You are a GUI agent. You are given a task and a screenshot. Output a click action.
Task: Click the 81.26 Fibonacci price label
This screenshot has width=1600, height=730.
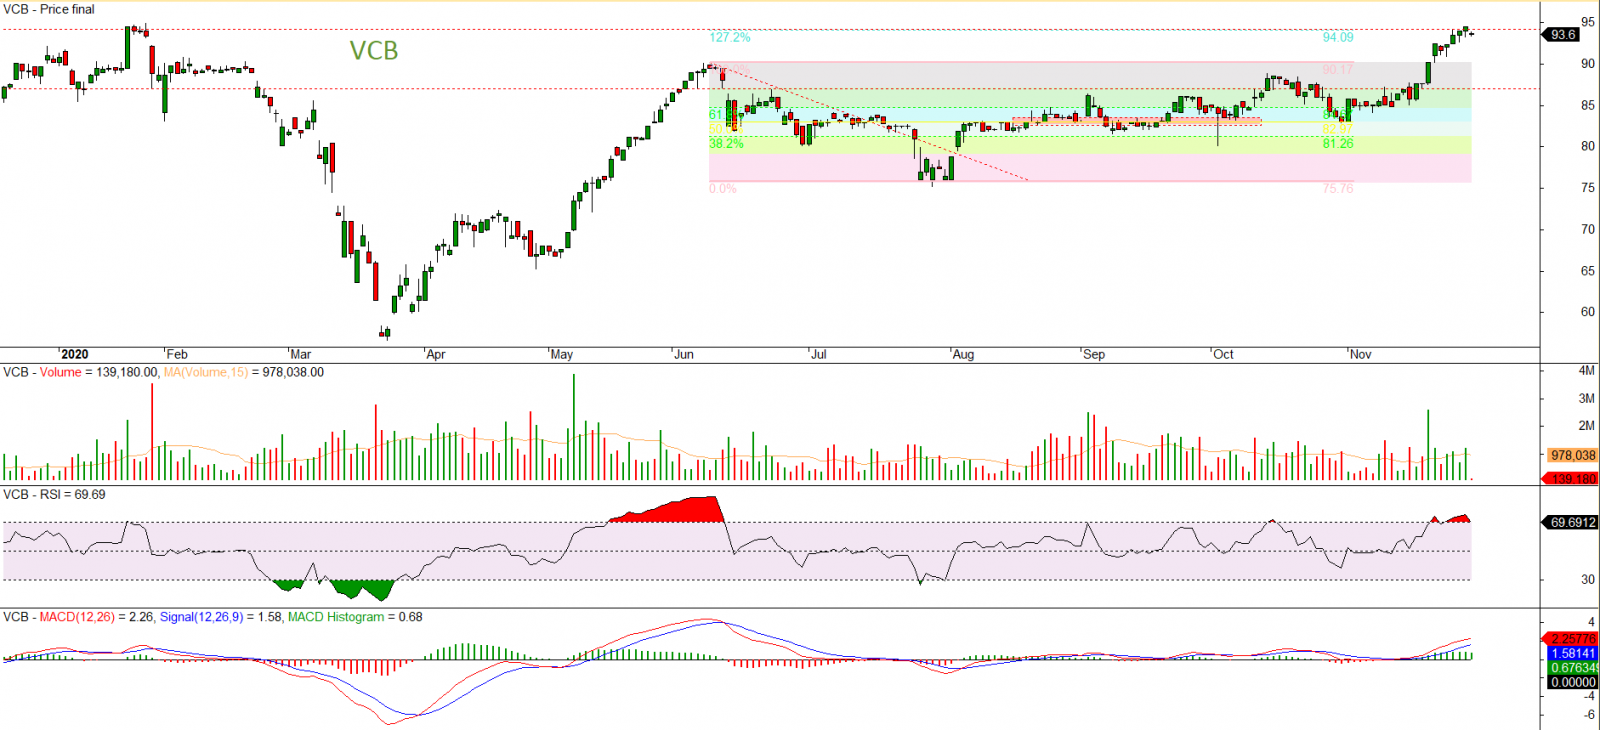1338,143
